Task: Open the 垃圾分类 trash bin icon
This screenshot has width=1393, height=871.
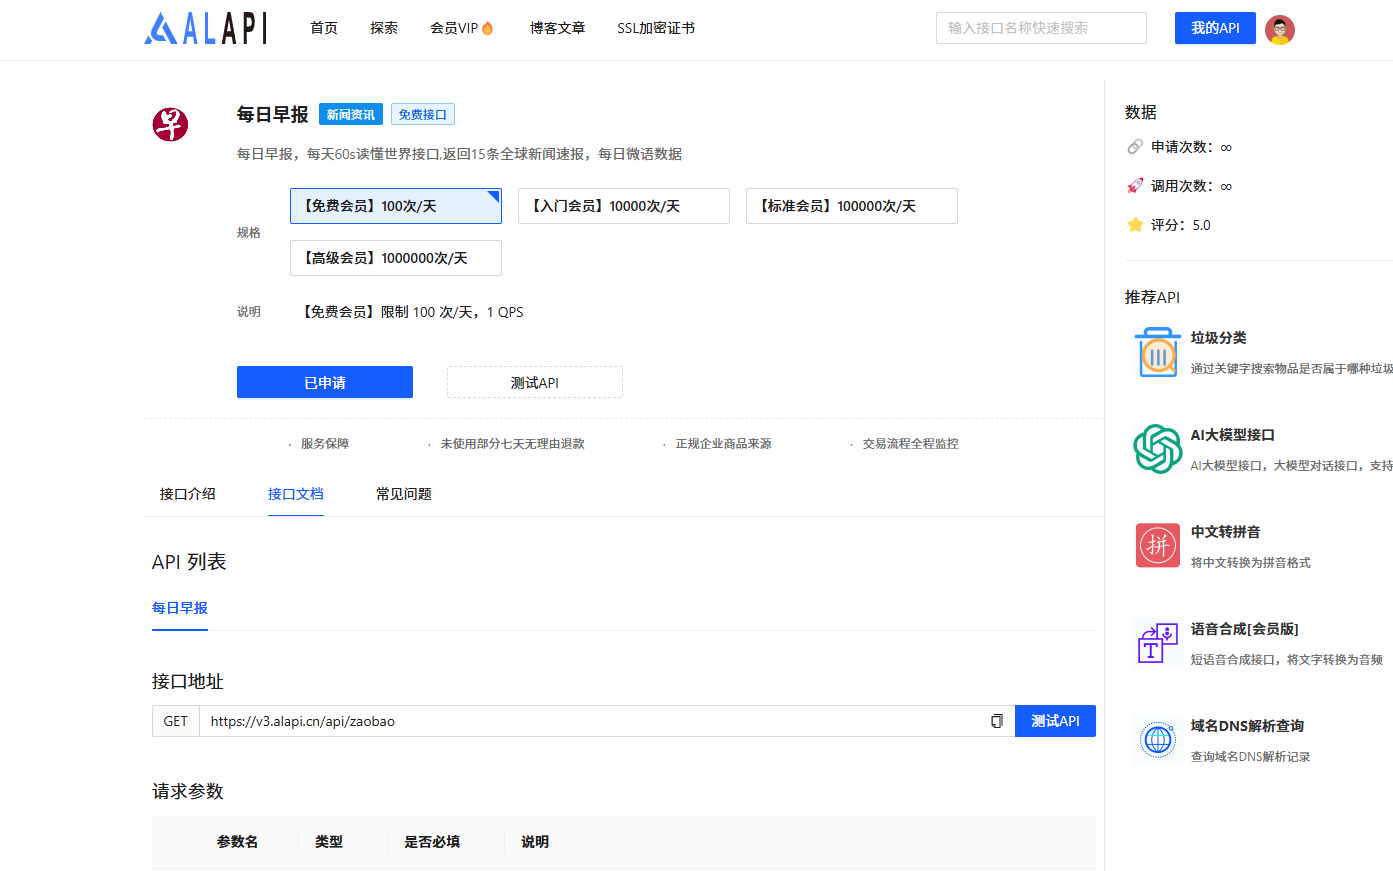Action: (x=1157, y=351)
